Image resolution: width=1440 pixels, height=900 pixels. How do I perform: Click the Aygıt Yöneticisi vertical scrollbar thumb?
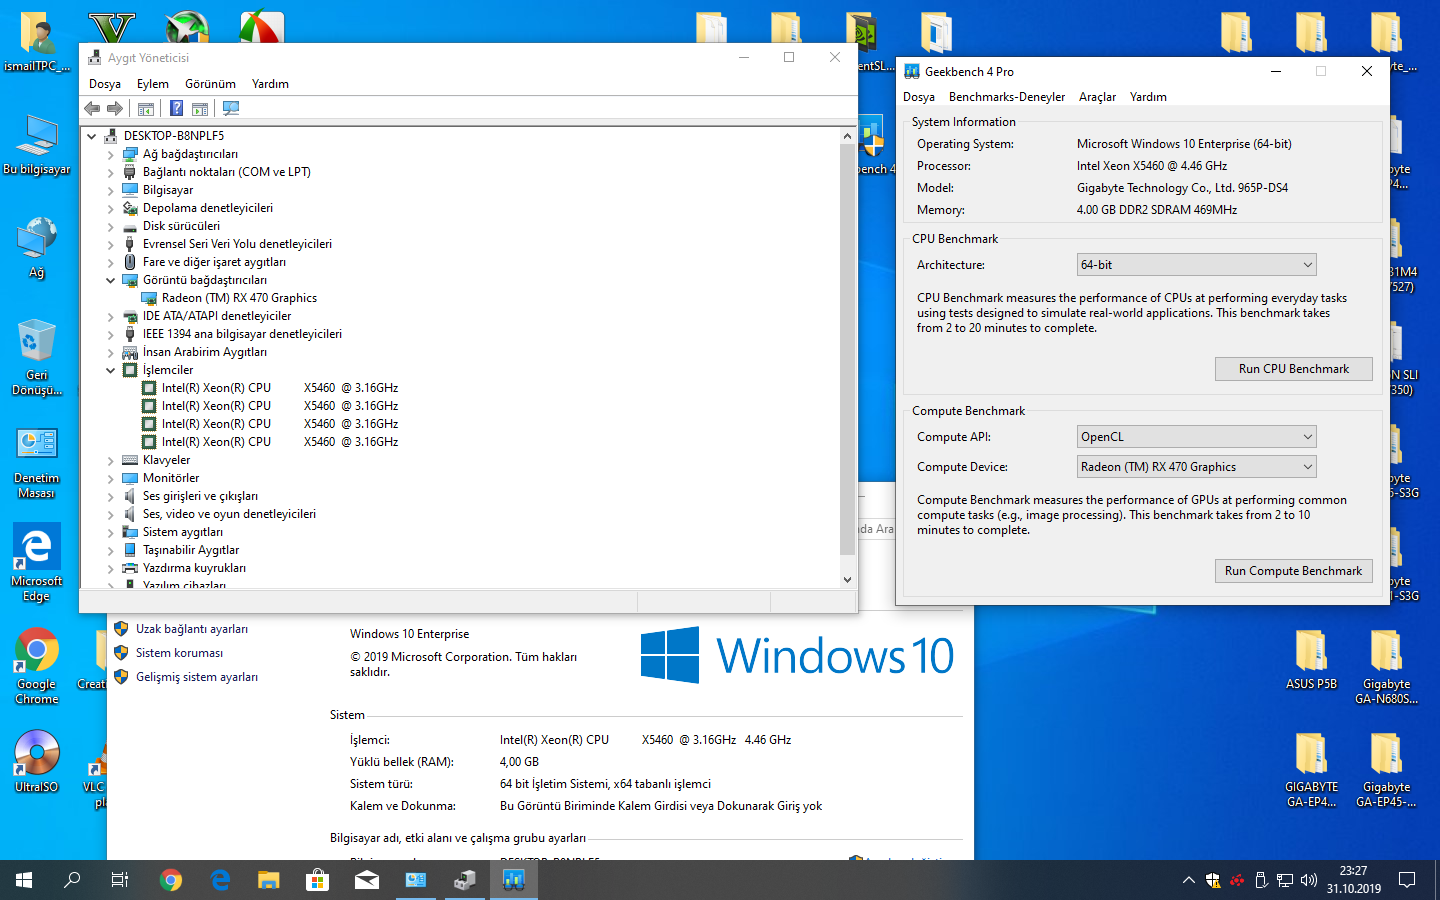[847, 348]
